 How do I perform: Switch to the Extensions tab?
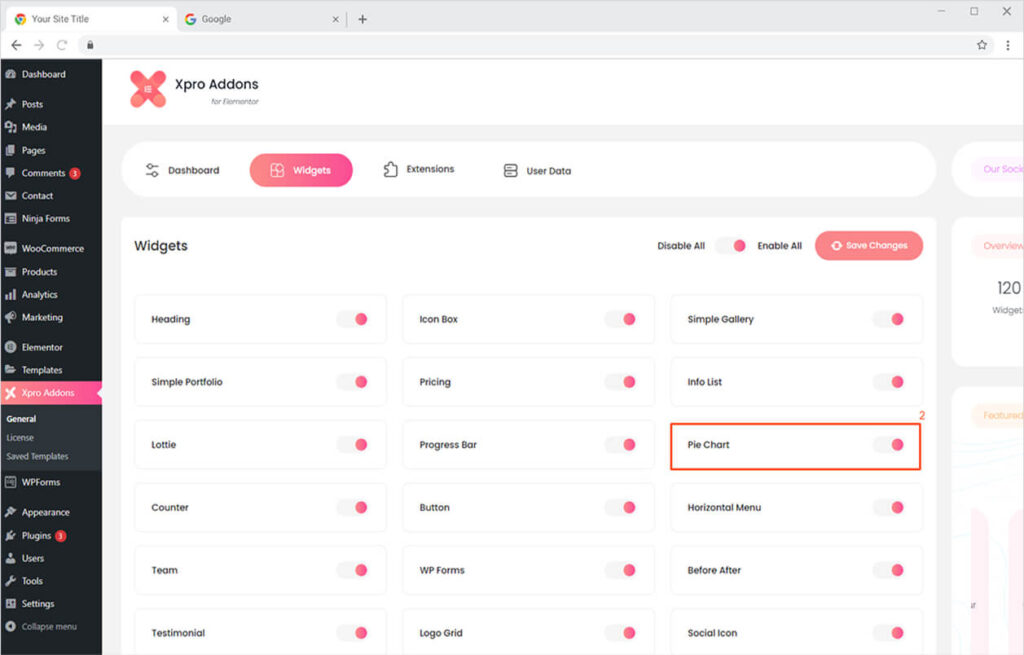pyautogui.click(x=419, y=170)
